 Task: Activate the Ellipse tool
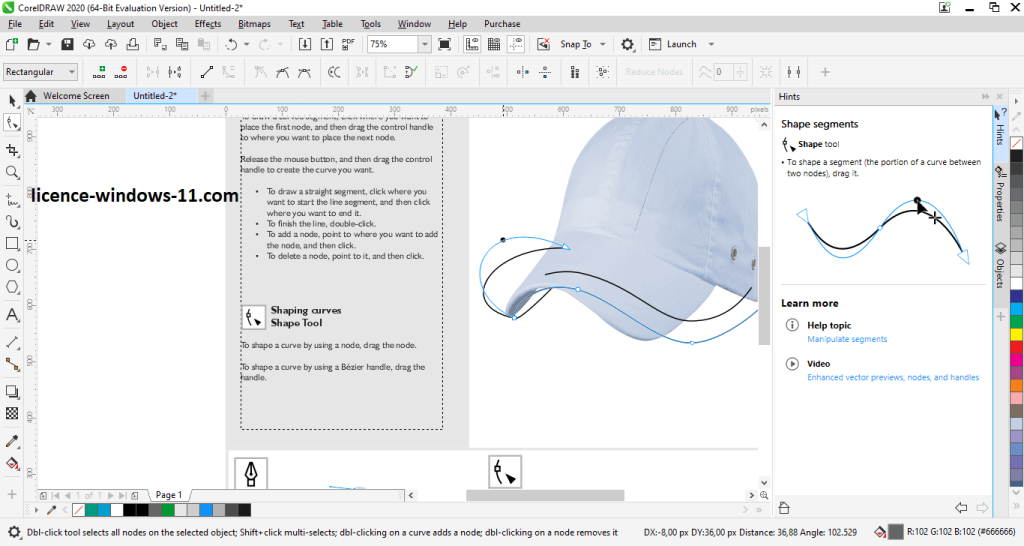[12, 266]
